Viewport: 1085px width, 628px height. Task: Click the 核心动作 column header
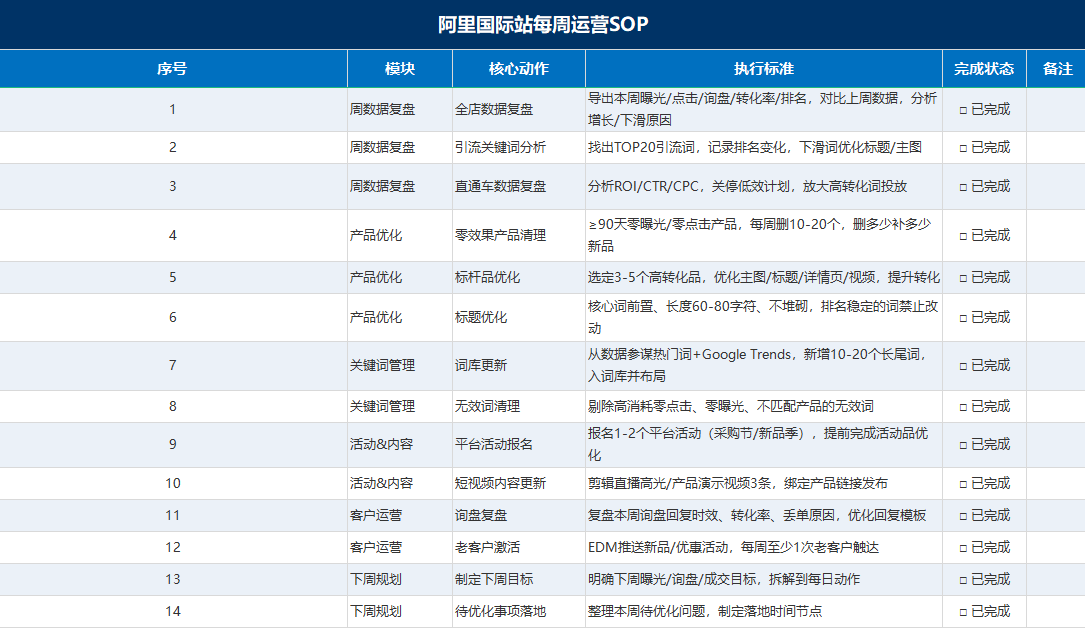[519, 68]
